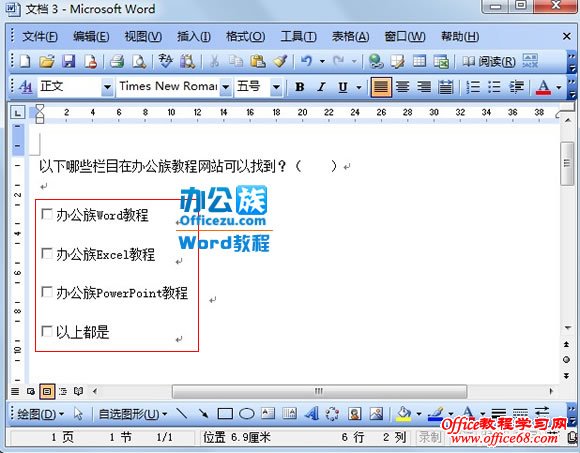This screenshot has height=453, width=580.
Task: Switch to Normal view button
Action: pos(15,391)
